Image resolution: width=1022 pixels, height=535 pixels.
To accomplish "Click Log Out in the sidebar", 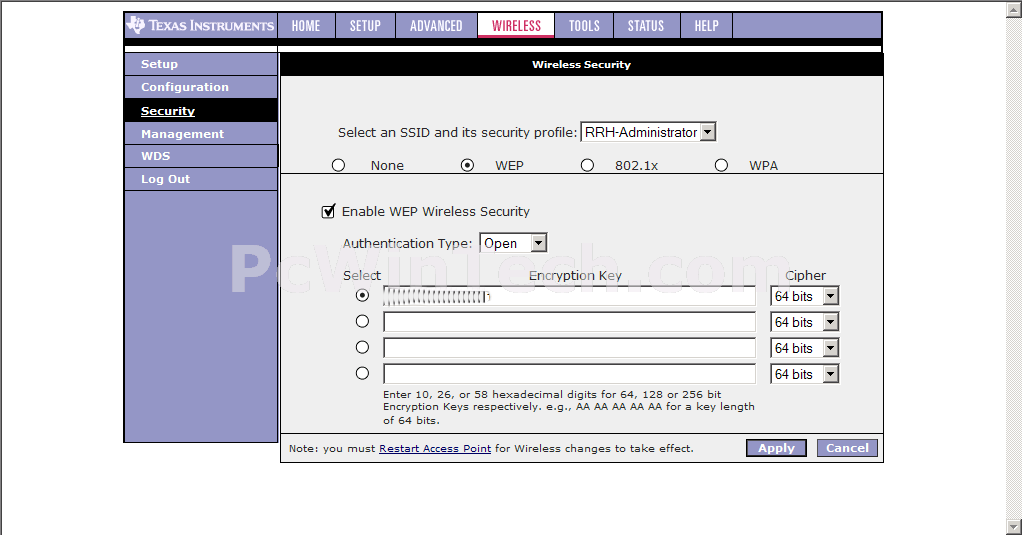I will tap(201, 179).
